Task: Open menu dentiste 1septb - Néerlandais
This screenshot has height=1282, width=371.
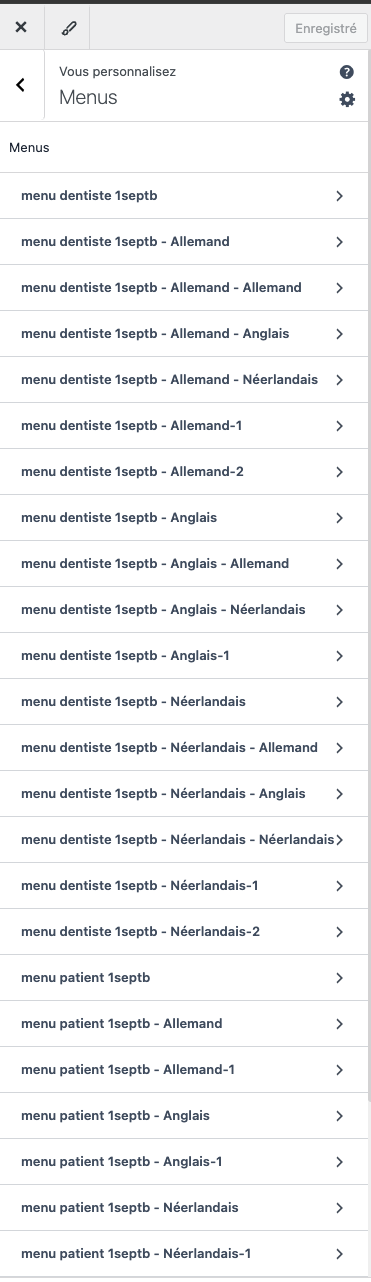Action: click(185, 702)
